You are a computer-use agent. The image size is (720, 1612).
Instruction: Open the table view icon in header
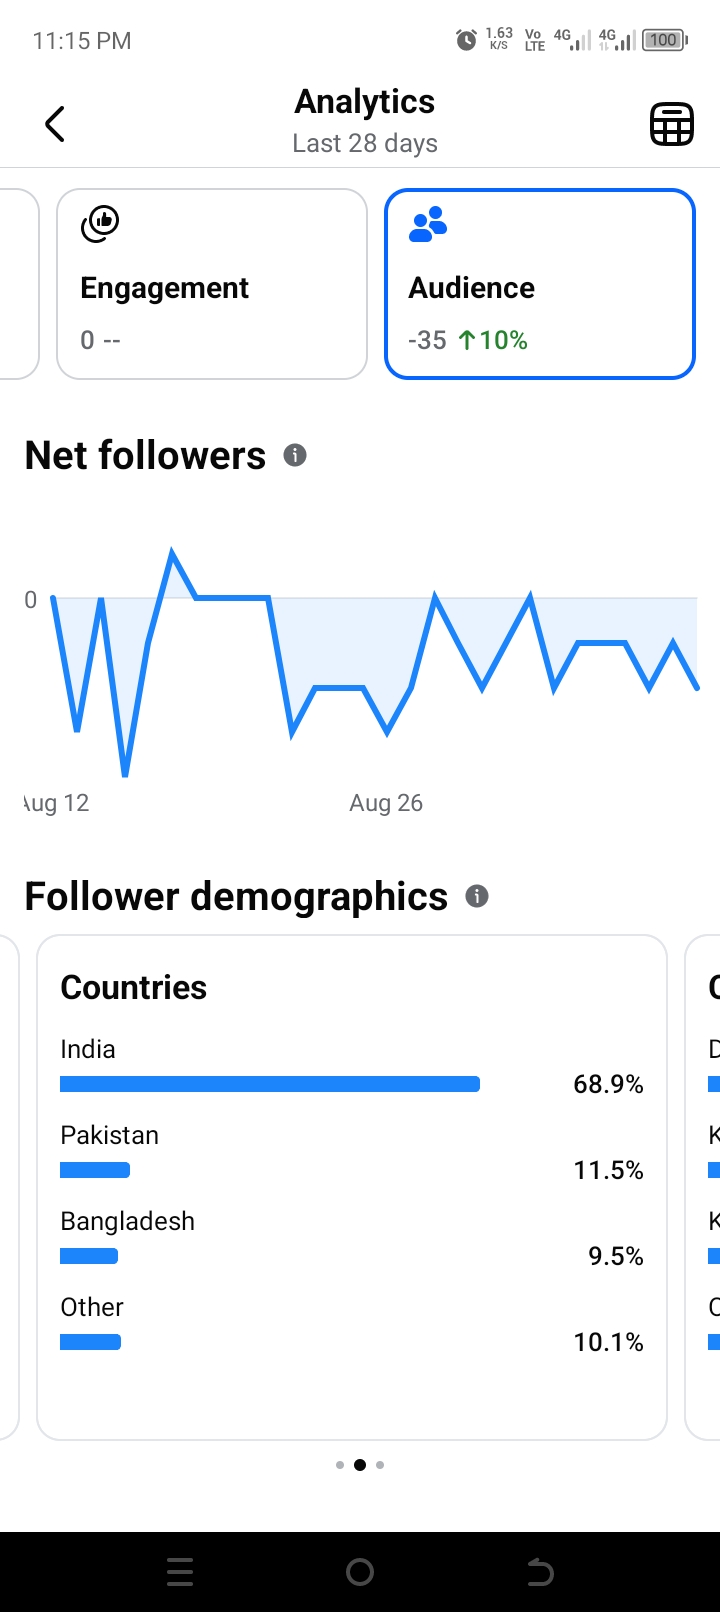672,124
